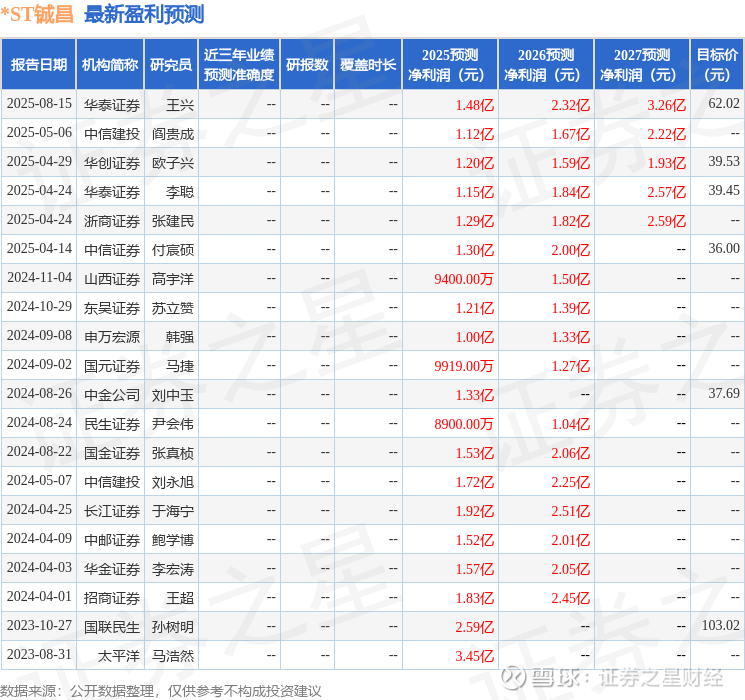Click analyst name 鲍学博
This screenshot has width=745, height=700.
point(172,540)
